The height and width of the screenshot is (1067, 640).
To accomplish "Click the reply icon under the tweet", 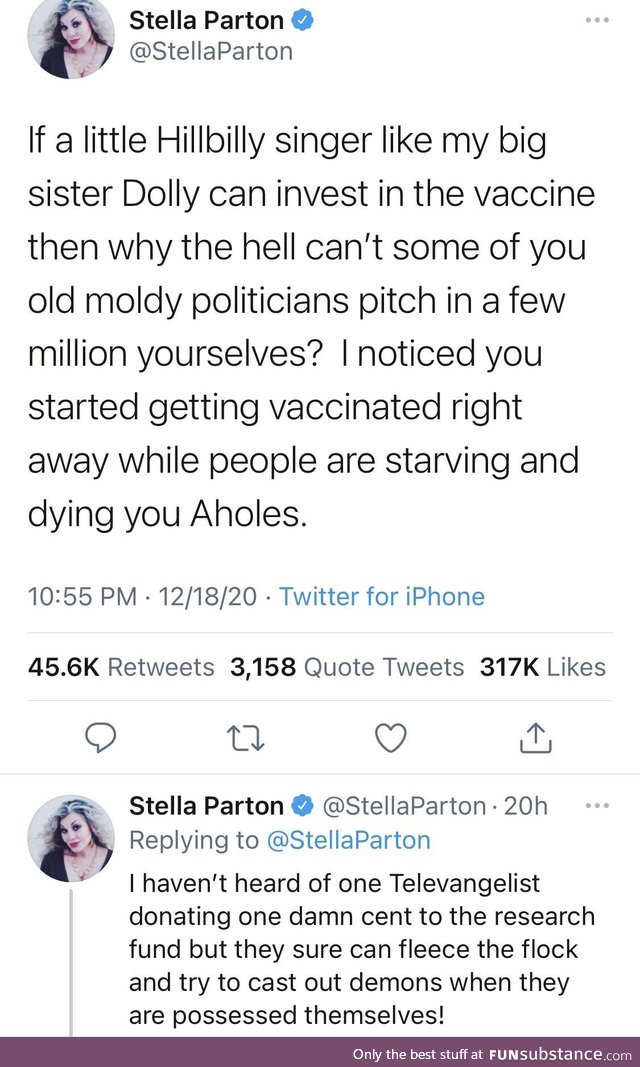I will 99,738.
